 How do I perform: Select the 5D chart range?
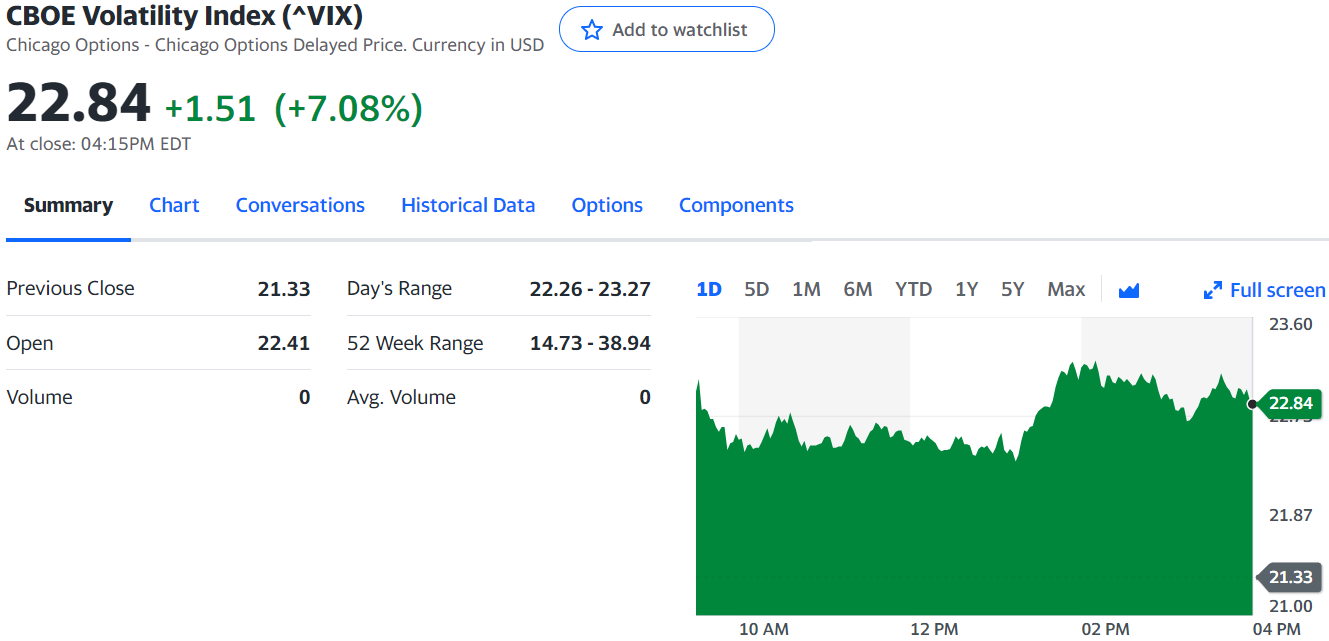point(757,289)
